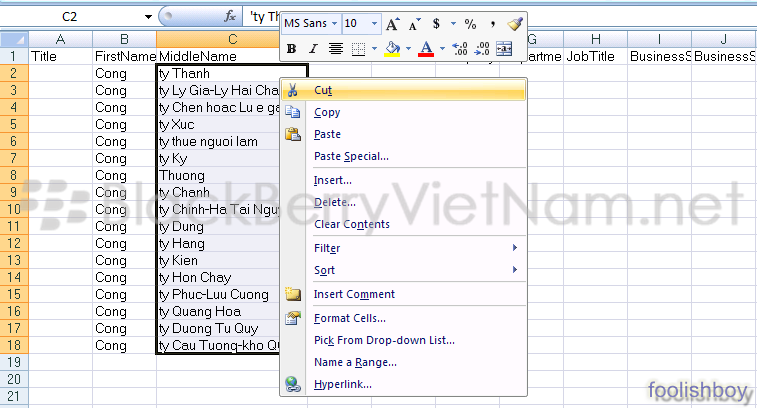Screen dimensions: 757x408
Task: Click the Decrease Decimal icon
Action: tap(481, 48)
